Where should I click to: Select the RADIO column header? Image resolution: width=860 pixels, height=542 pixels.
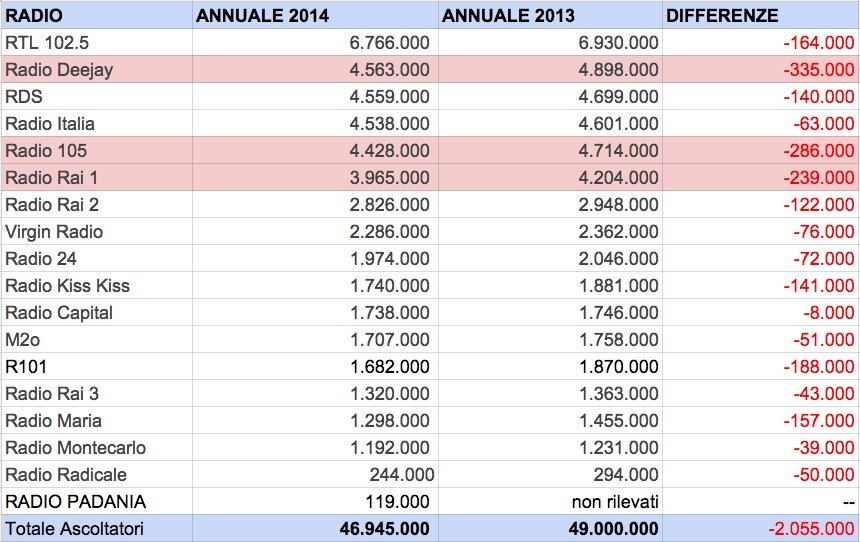pyautogui.click(x=33, y=15)
